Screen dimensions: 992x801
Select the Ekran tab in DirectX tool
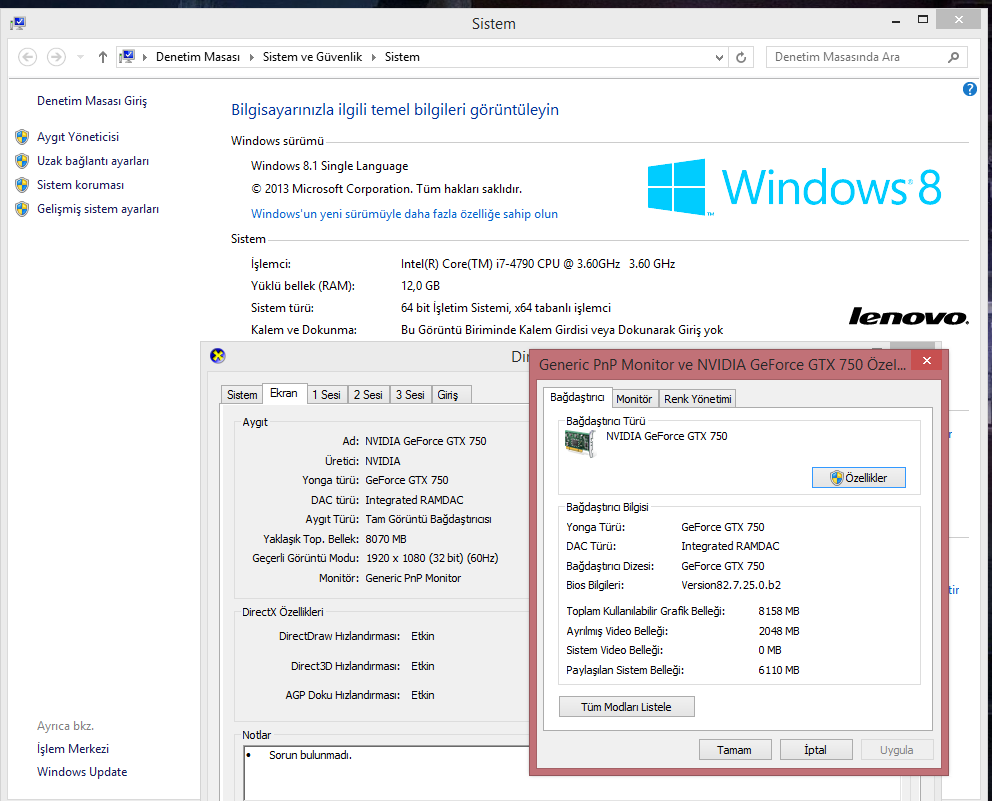point(284,393)
